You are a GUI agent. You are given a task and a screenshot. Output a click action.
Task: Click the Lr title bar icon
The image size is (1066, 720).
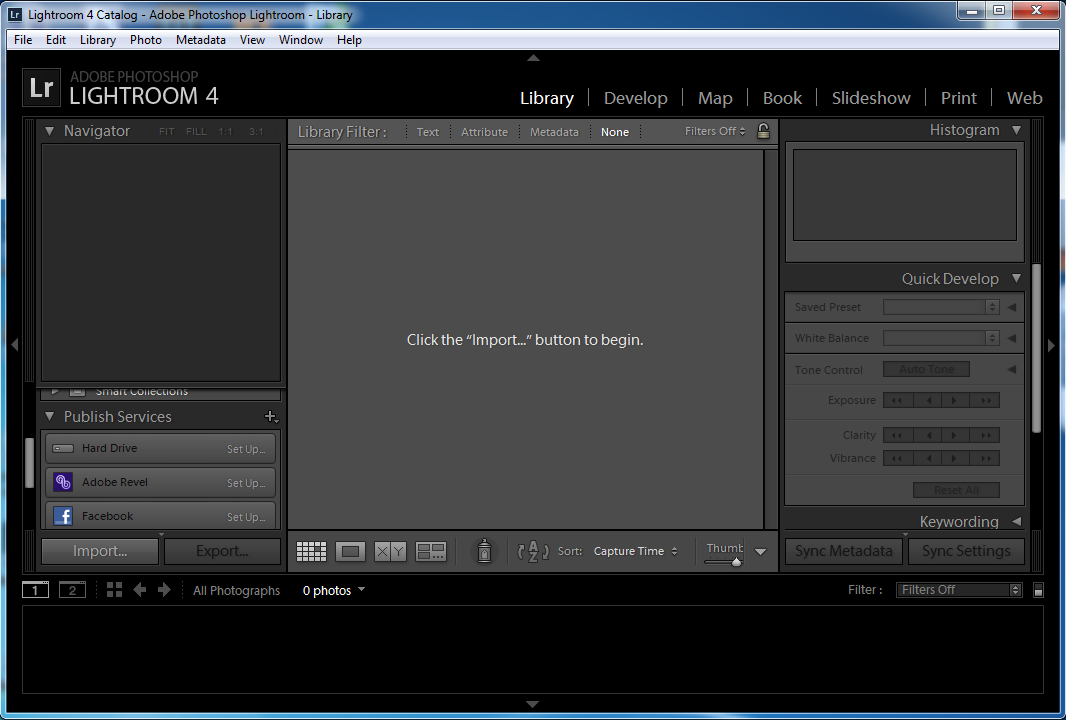tap(14, 14)
